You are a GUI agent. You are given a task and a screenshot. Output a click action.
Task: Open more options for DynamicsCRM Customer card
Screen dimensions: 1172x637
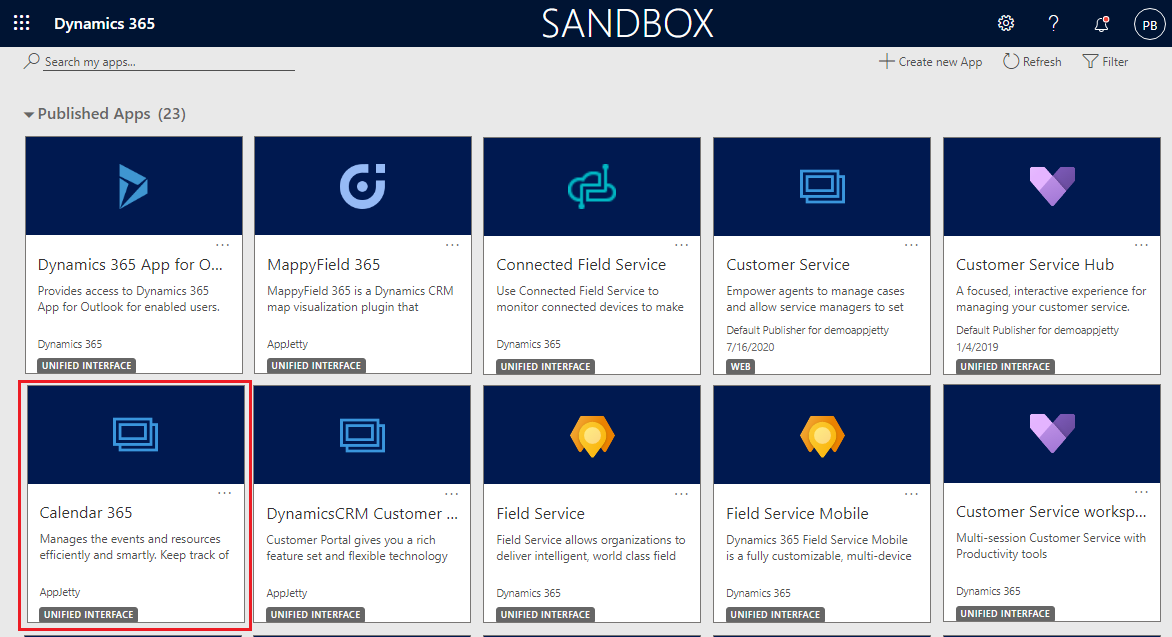click(x=451, y=493)
